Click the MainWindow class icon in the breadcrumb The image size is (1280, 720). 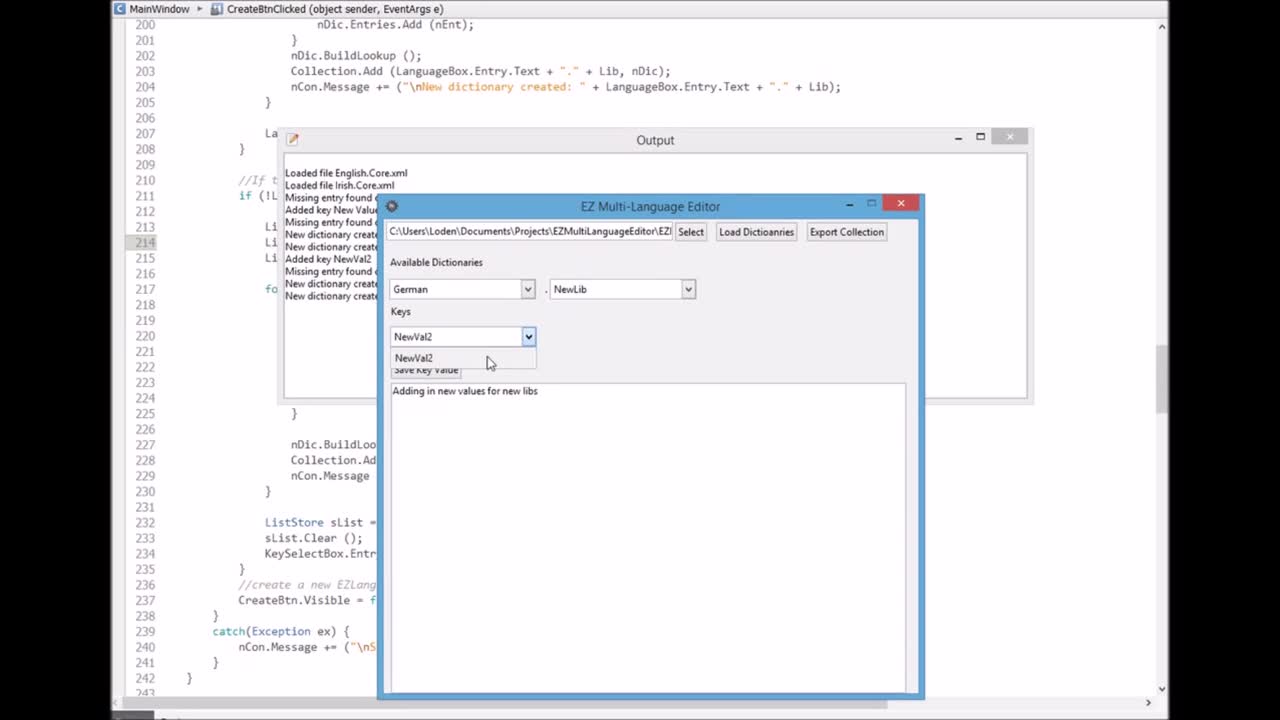(x=118, y=8)
